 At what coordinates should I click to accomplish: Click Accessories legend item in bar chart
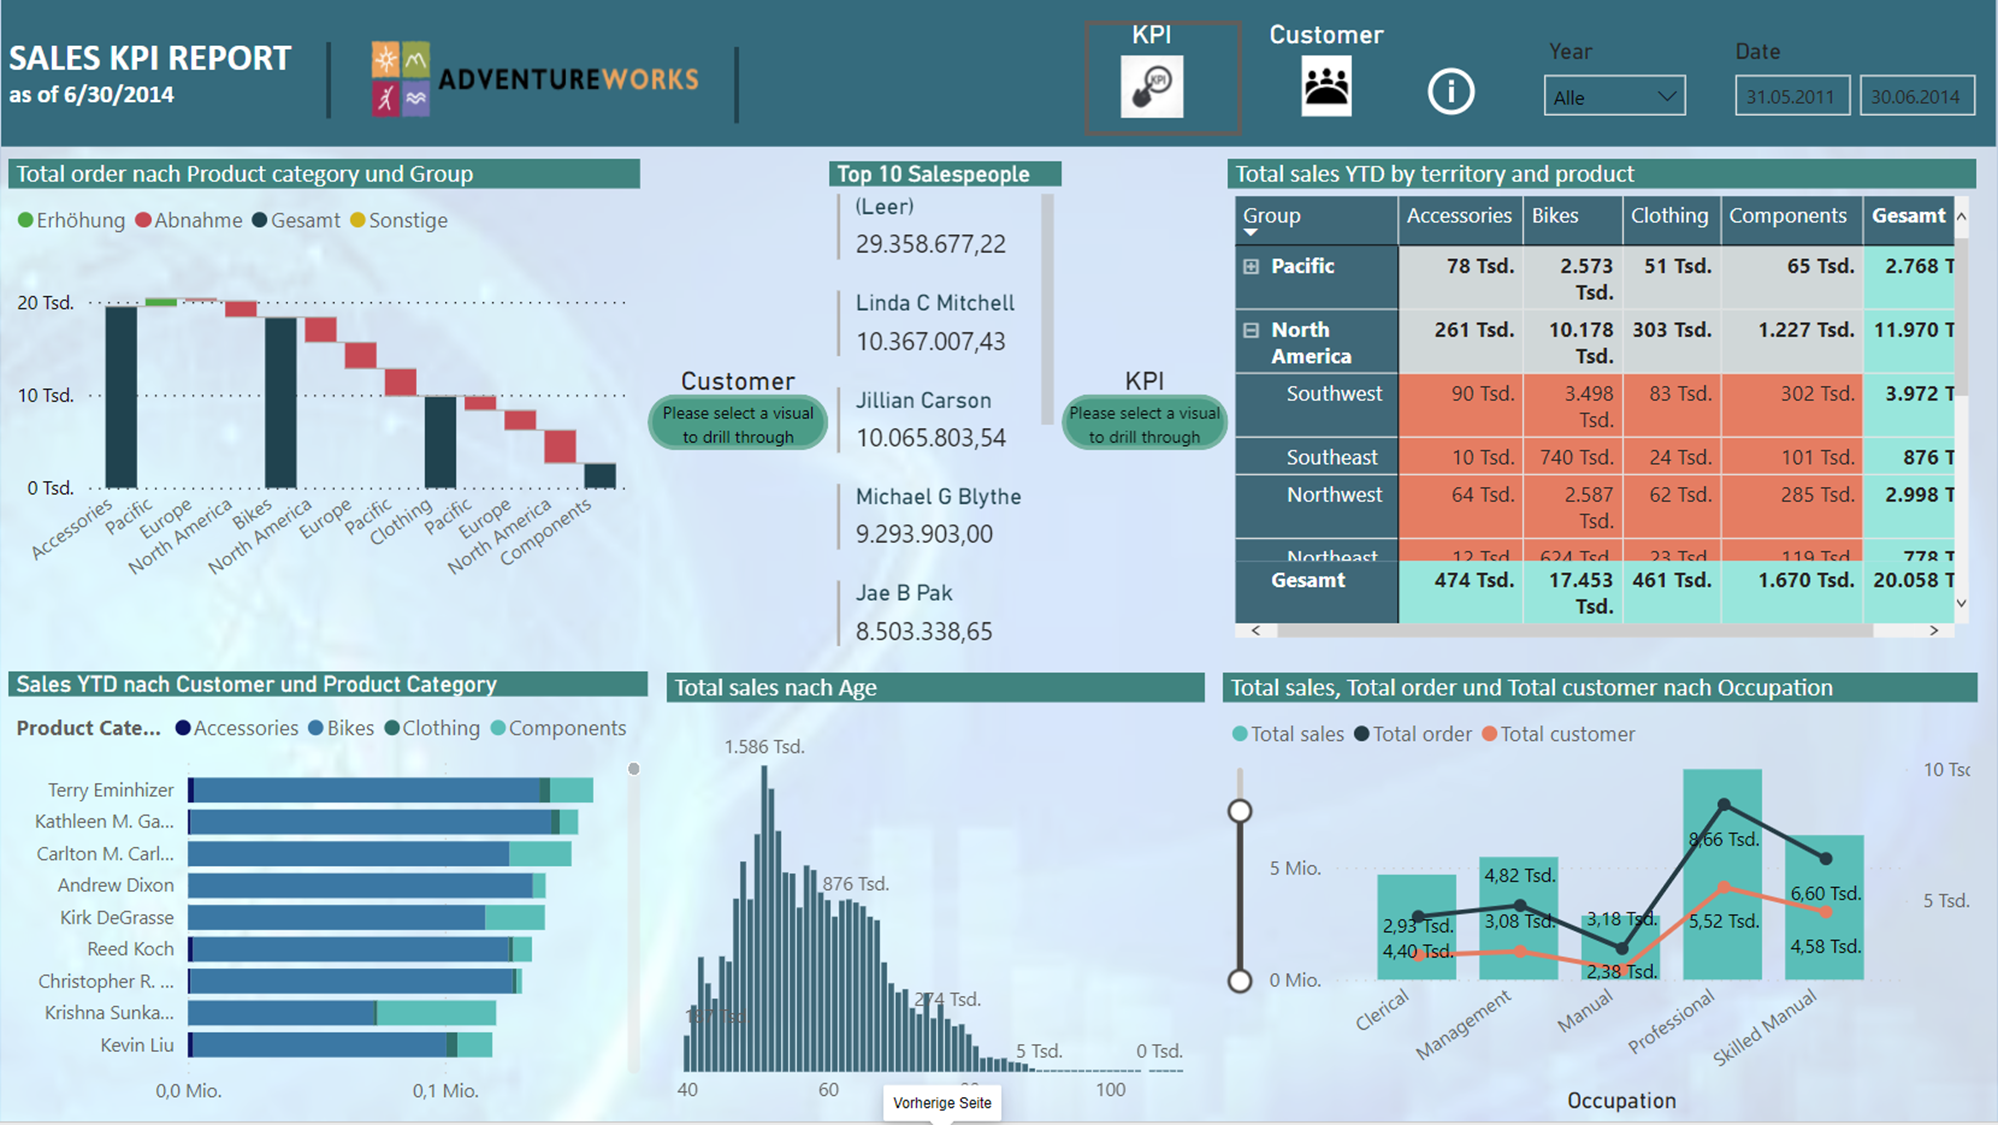tap(237, 728)
